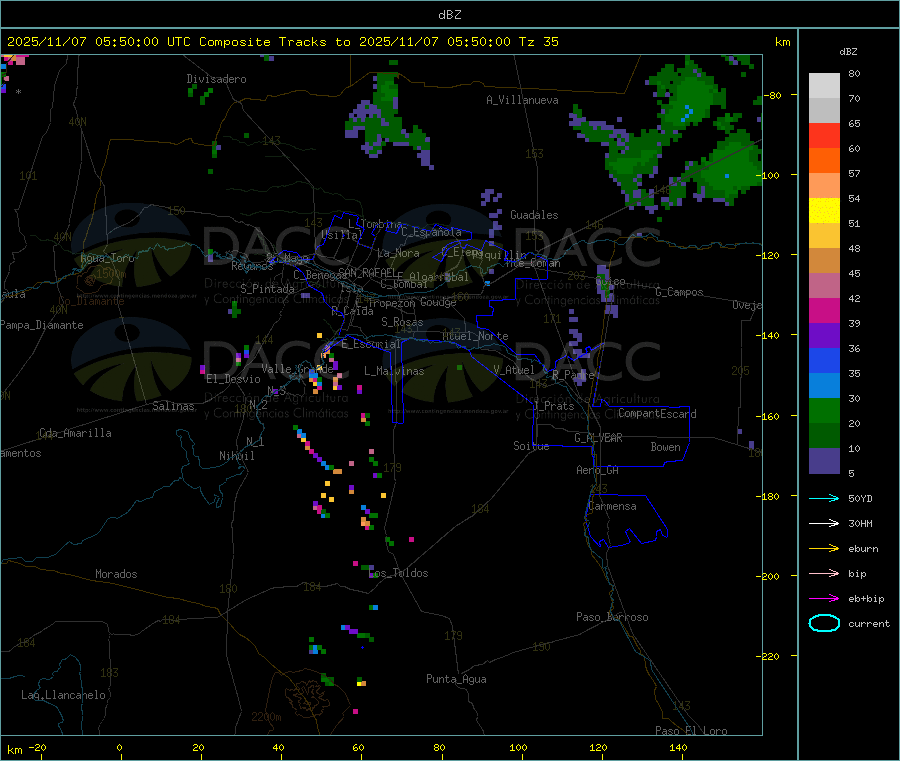Click the A_Villanueva map label

point(522,100)
